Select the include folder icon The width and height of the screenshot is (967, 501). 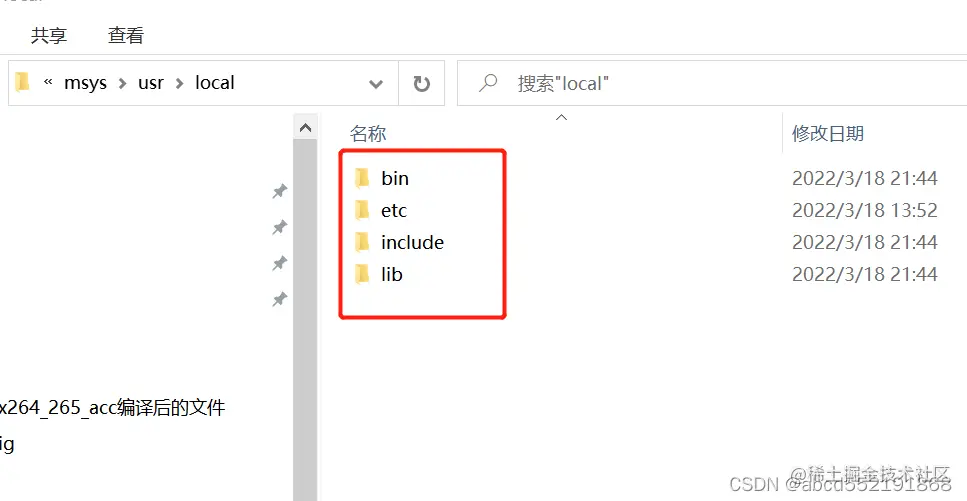(x=363, y=242)
